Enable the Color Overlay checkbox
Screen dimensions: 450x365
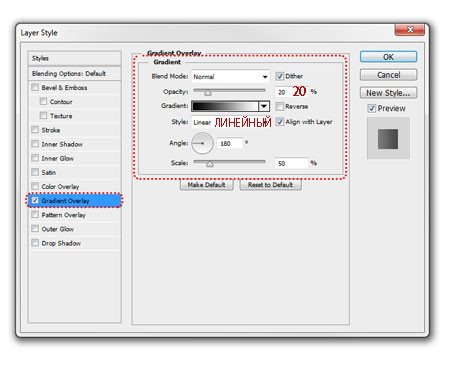click(35, 186)
